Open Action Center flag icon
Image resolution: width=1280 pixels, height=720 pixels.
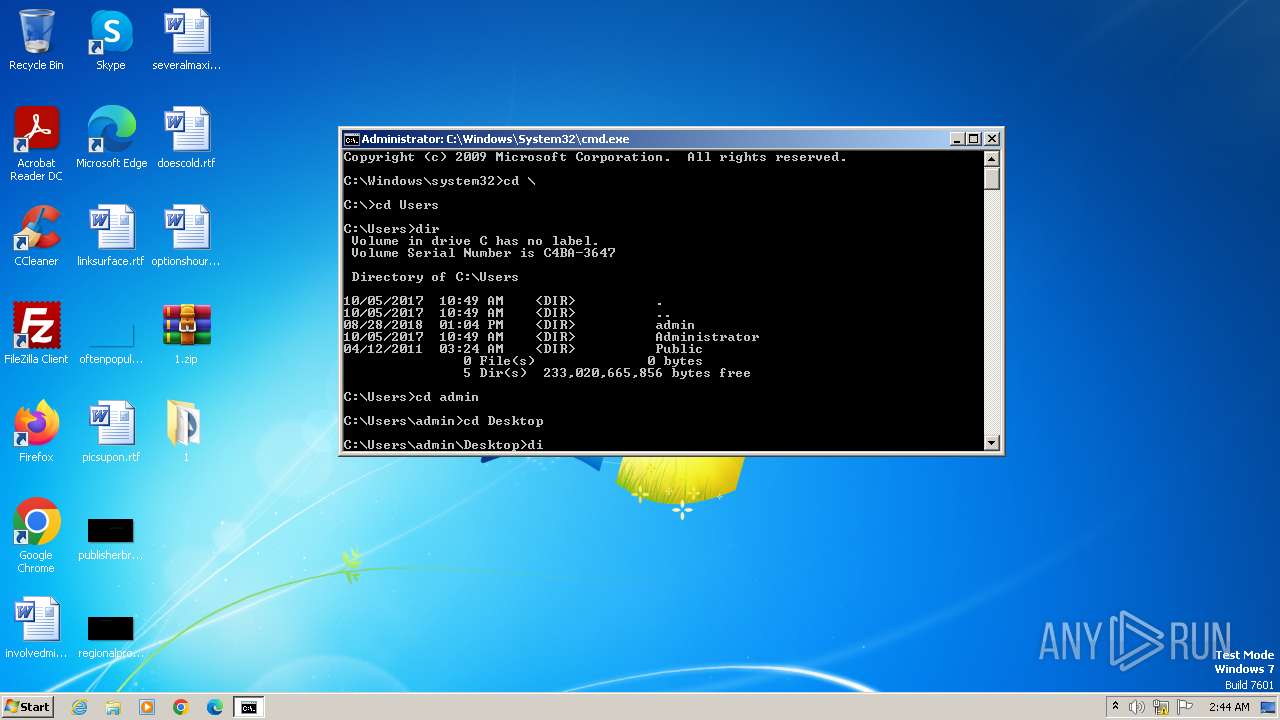tap(1185, 707)
